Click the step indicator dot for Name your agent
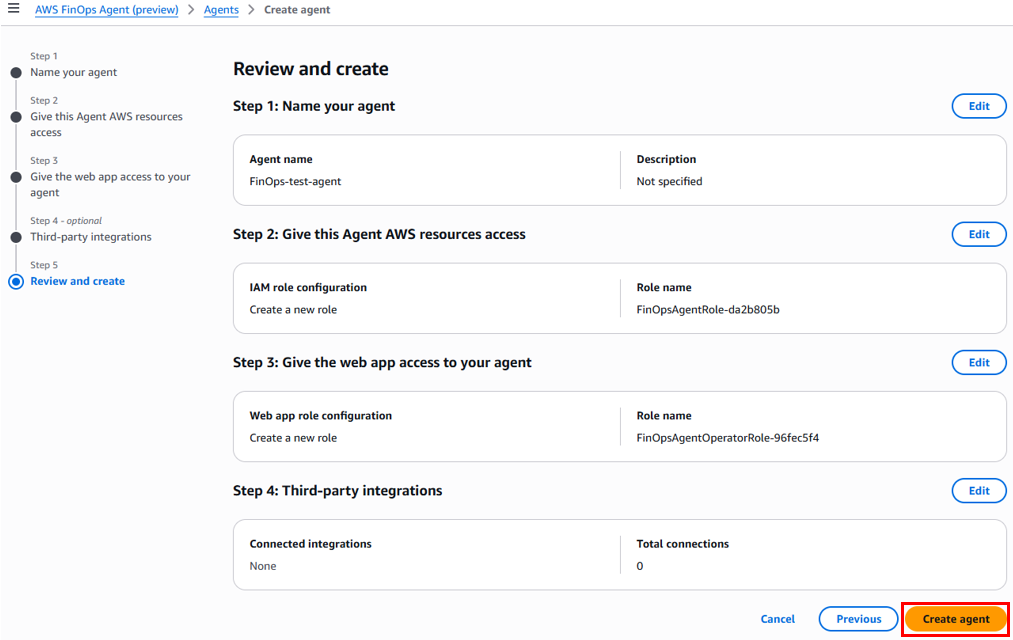This screenshot has width=1013, height=640. click(16, 73)
